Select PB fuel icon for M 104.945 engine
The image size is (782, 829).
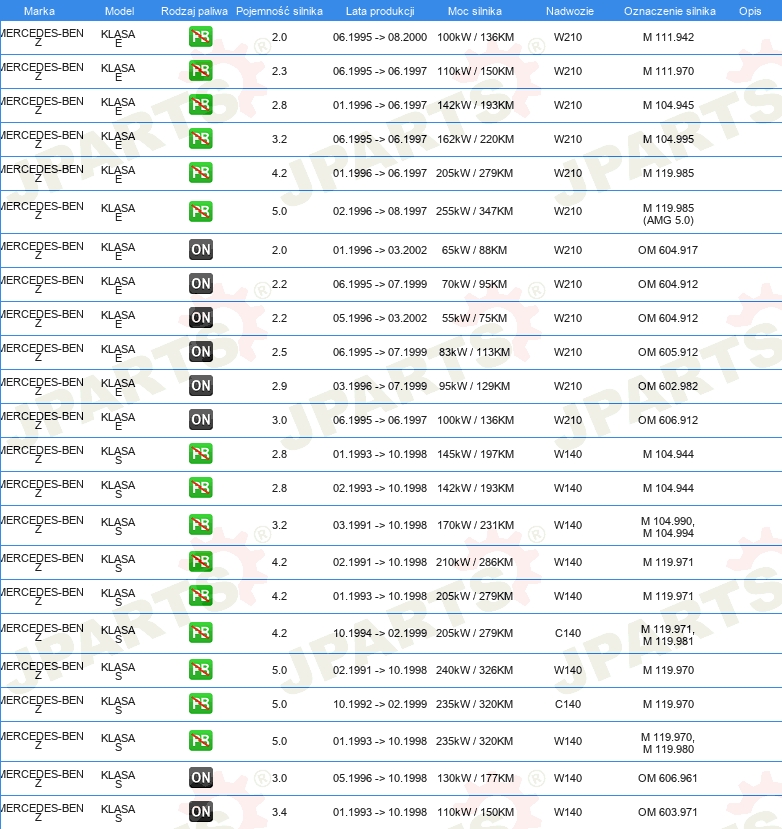click(x=200, y=105)
